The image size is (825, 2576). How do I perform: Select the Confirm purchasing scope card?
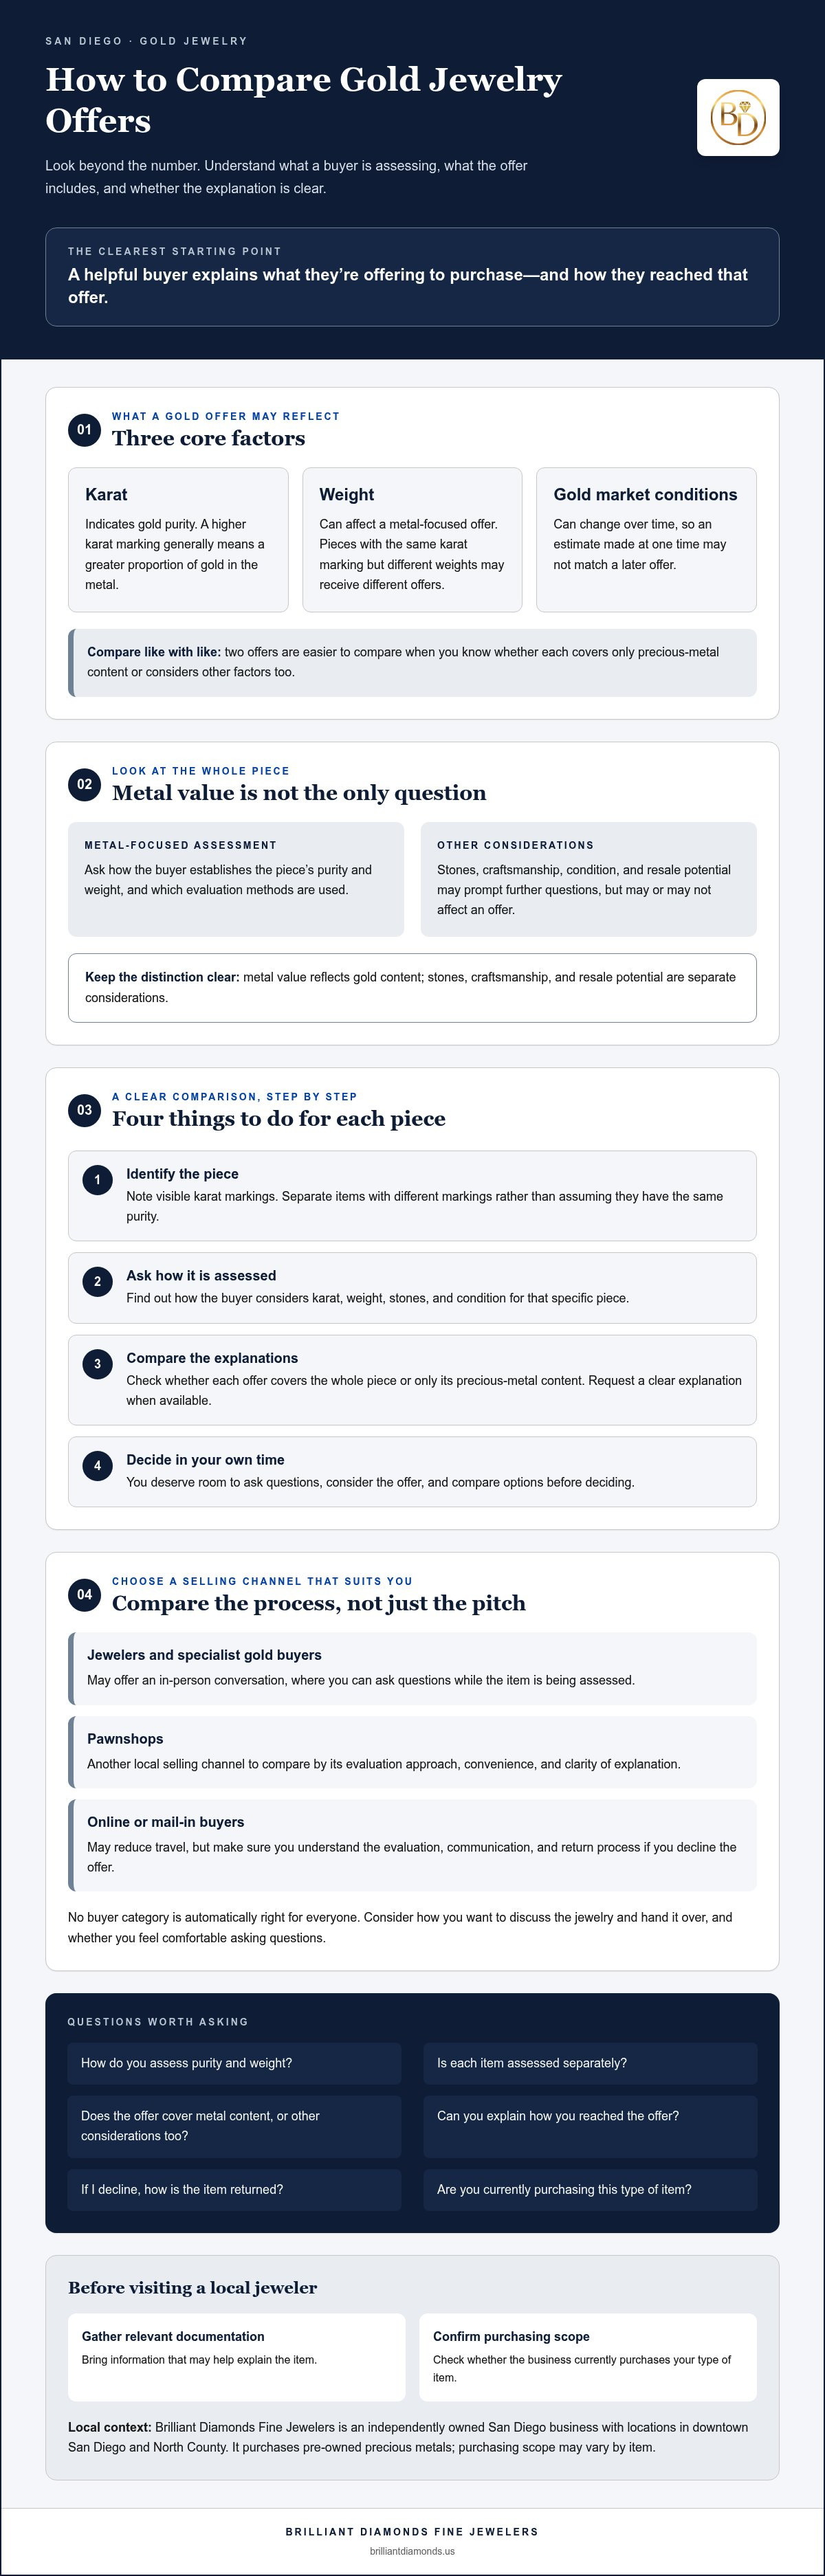click(x=588, y=2357)
